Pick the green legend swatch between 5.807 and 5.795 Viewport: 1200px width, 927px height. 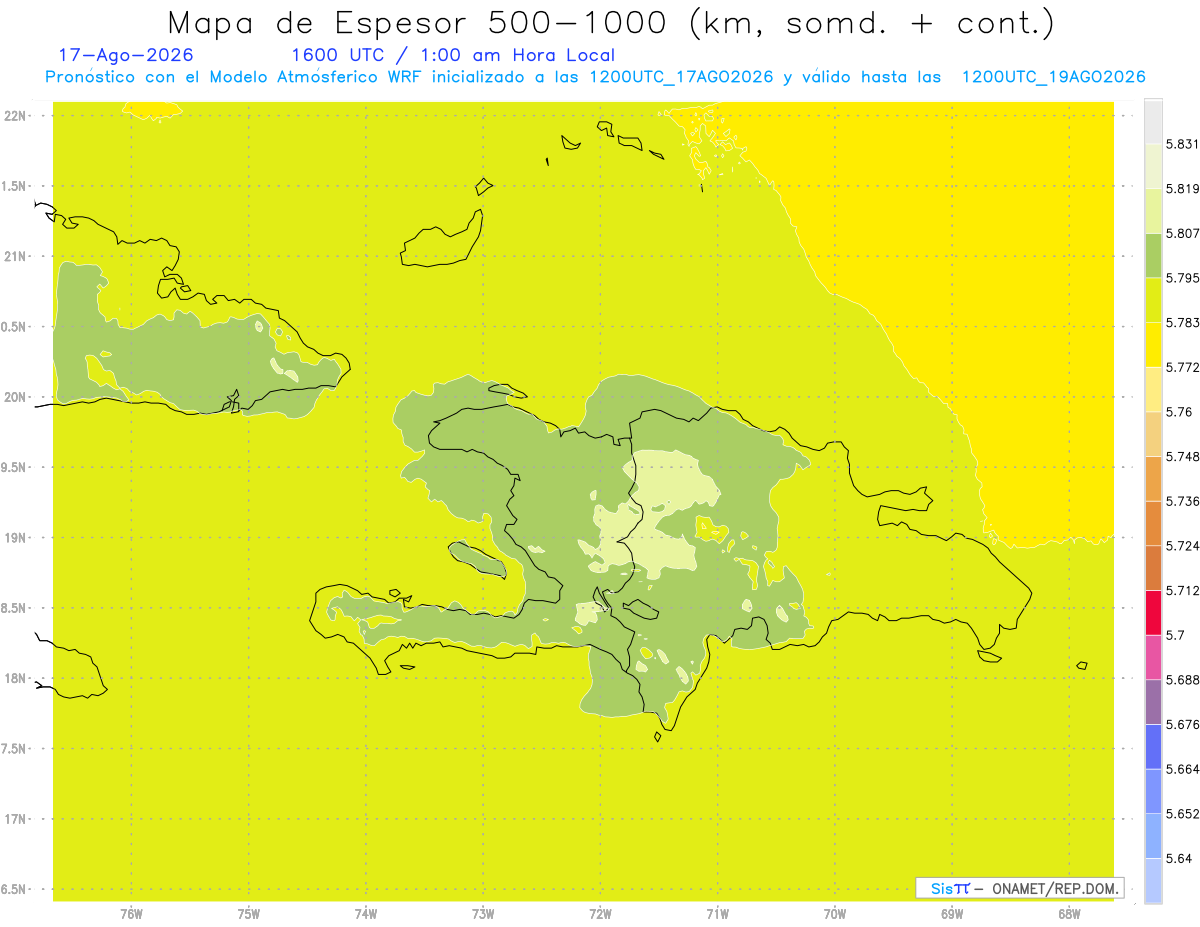click(1153, 255)
